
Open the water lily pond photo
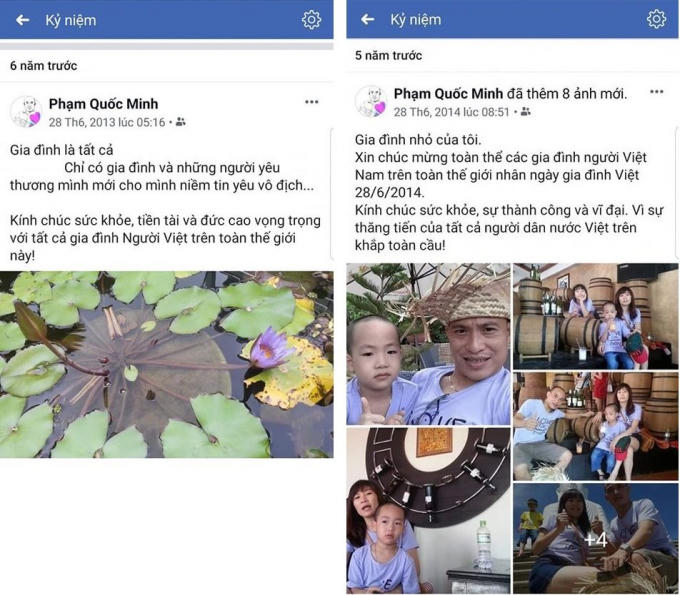[x=167, y=365]
